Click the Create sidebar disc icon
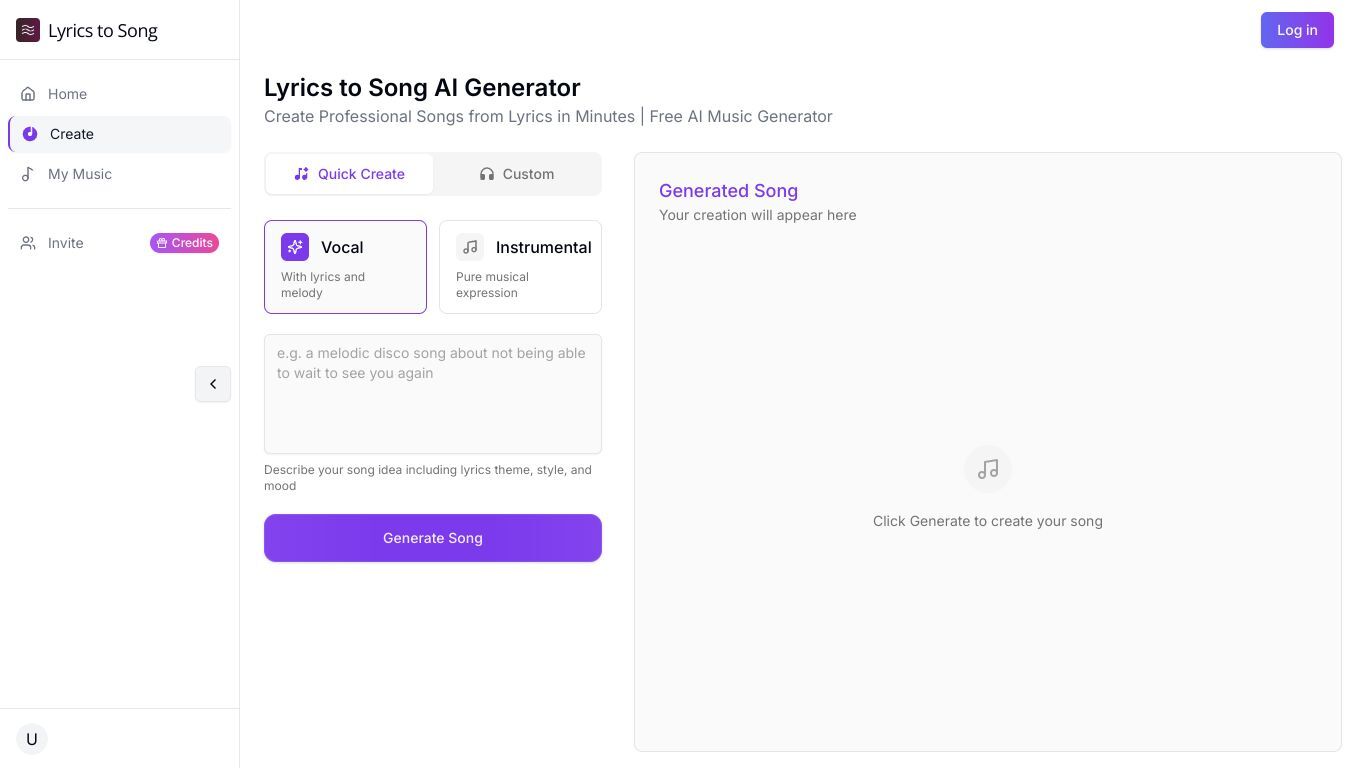1366x768 pixels. 30,134
